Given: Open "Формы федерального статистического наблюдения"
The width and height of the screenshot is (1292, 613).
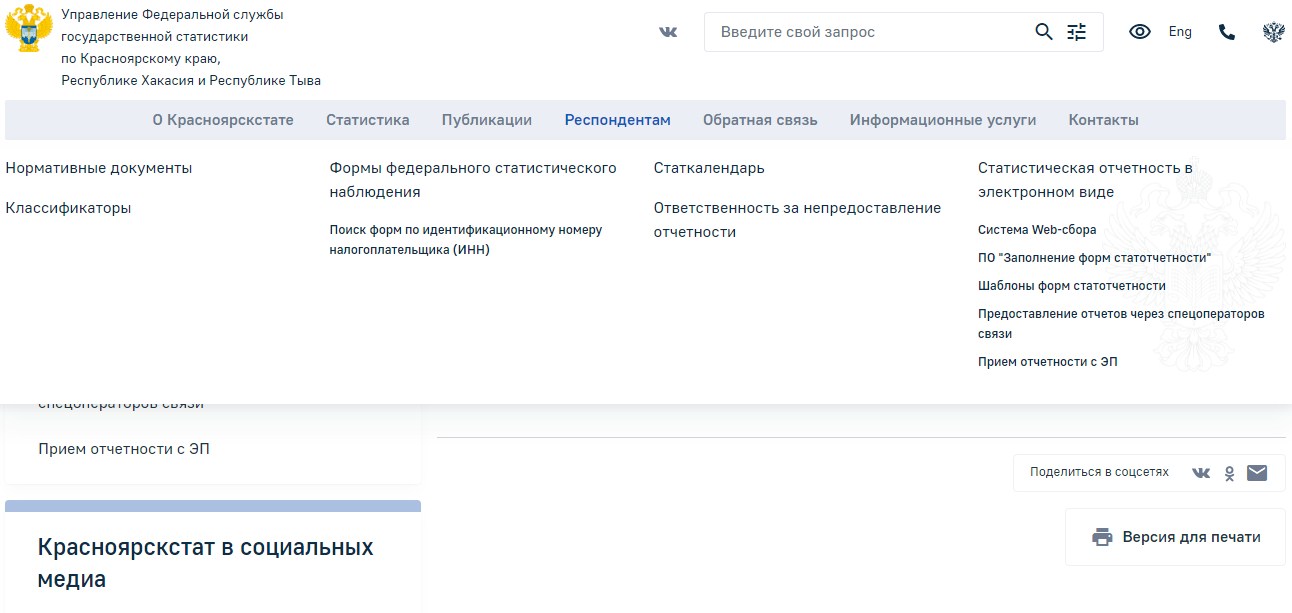Looking at the screenshot, I should (473, 180).
